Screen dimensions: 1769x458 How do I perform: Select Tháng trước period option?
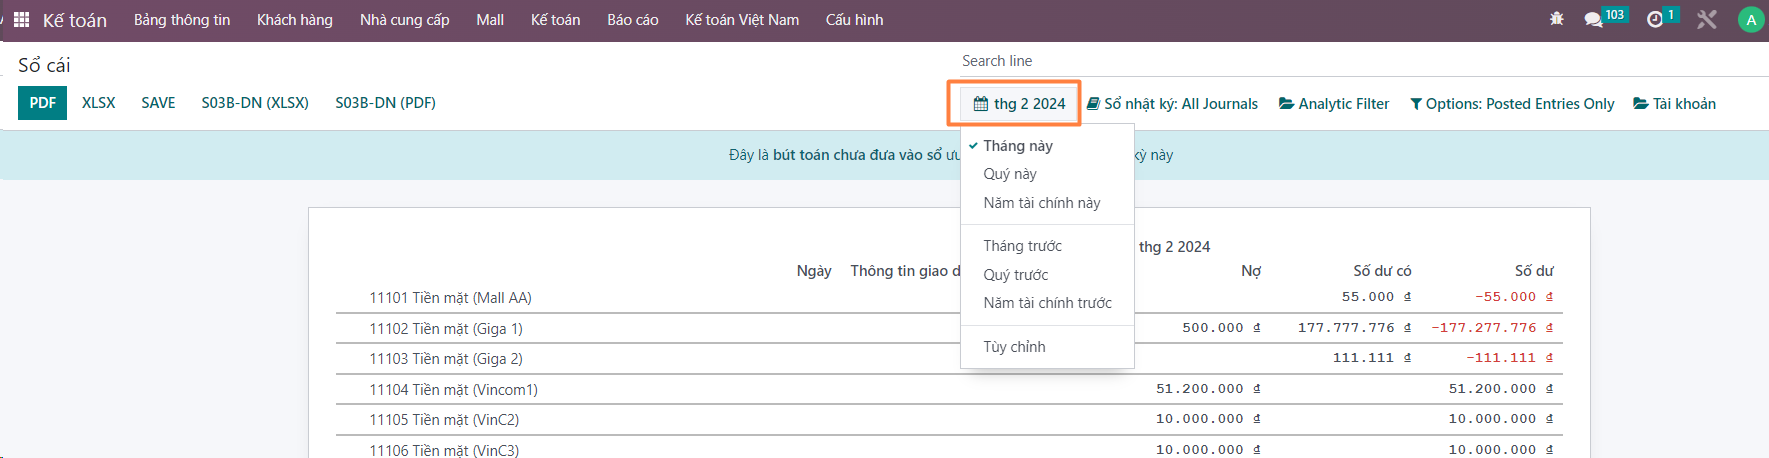coord(1047,246)
